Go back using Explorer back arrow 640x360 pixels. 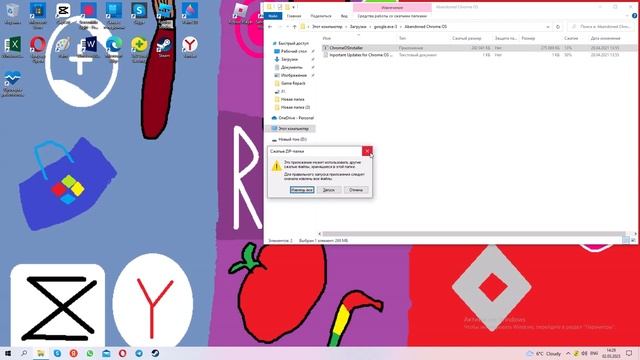[270, 27]
